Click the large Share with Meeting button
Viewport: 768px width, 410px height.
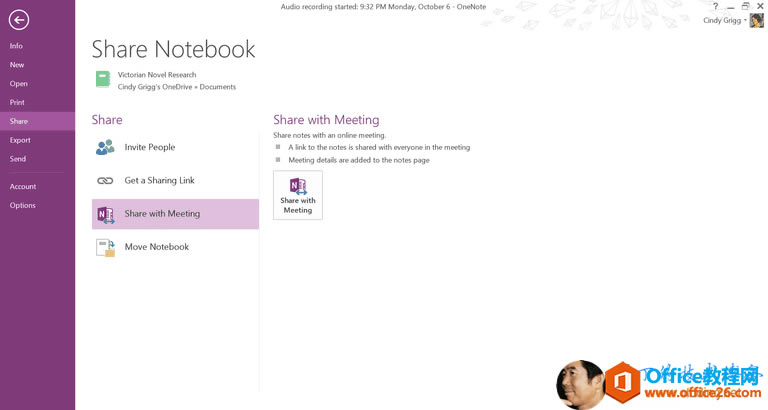[x=298, y=195]
